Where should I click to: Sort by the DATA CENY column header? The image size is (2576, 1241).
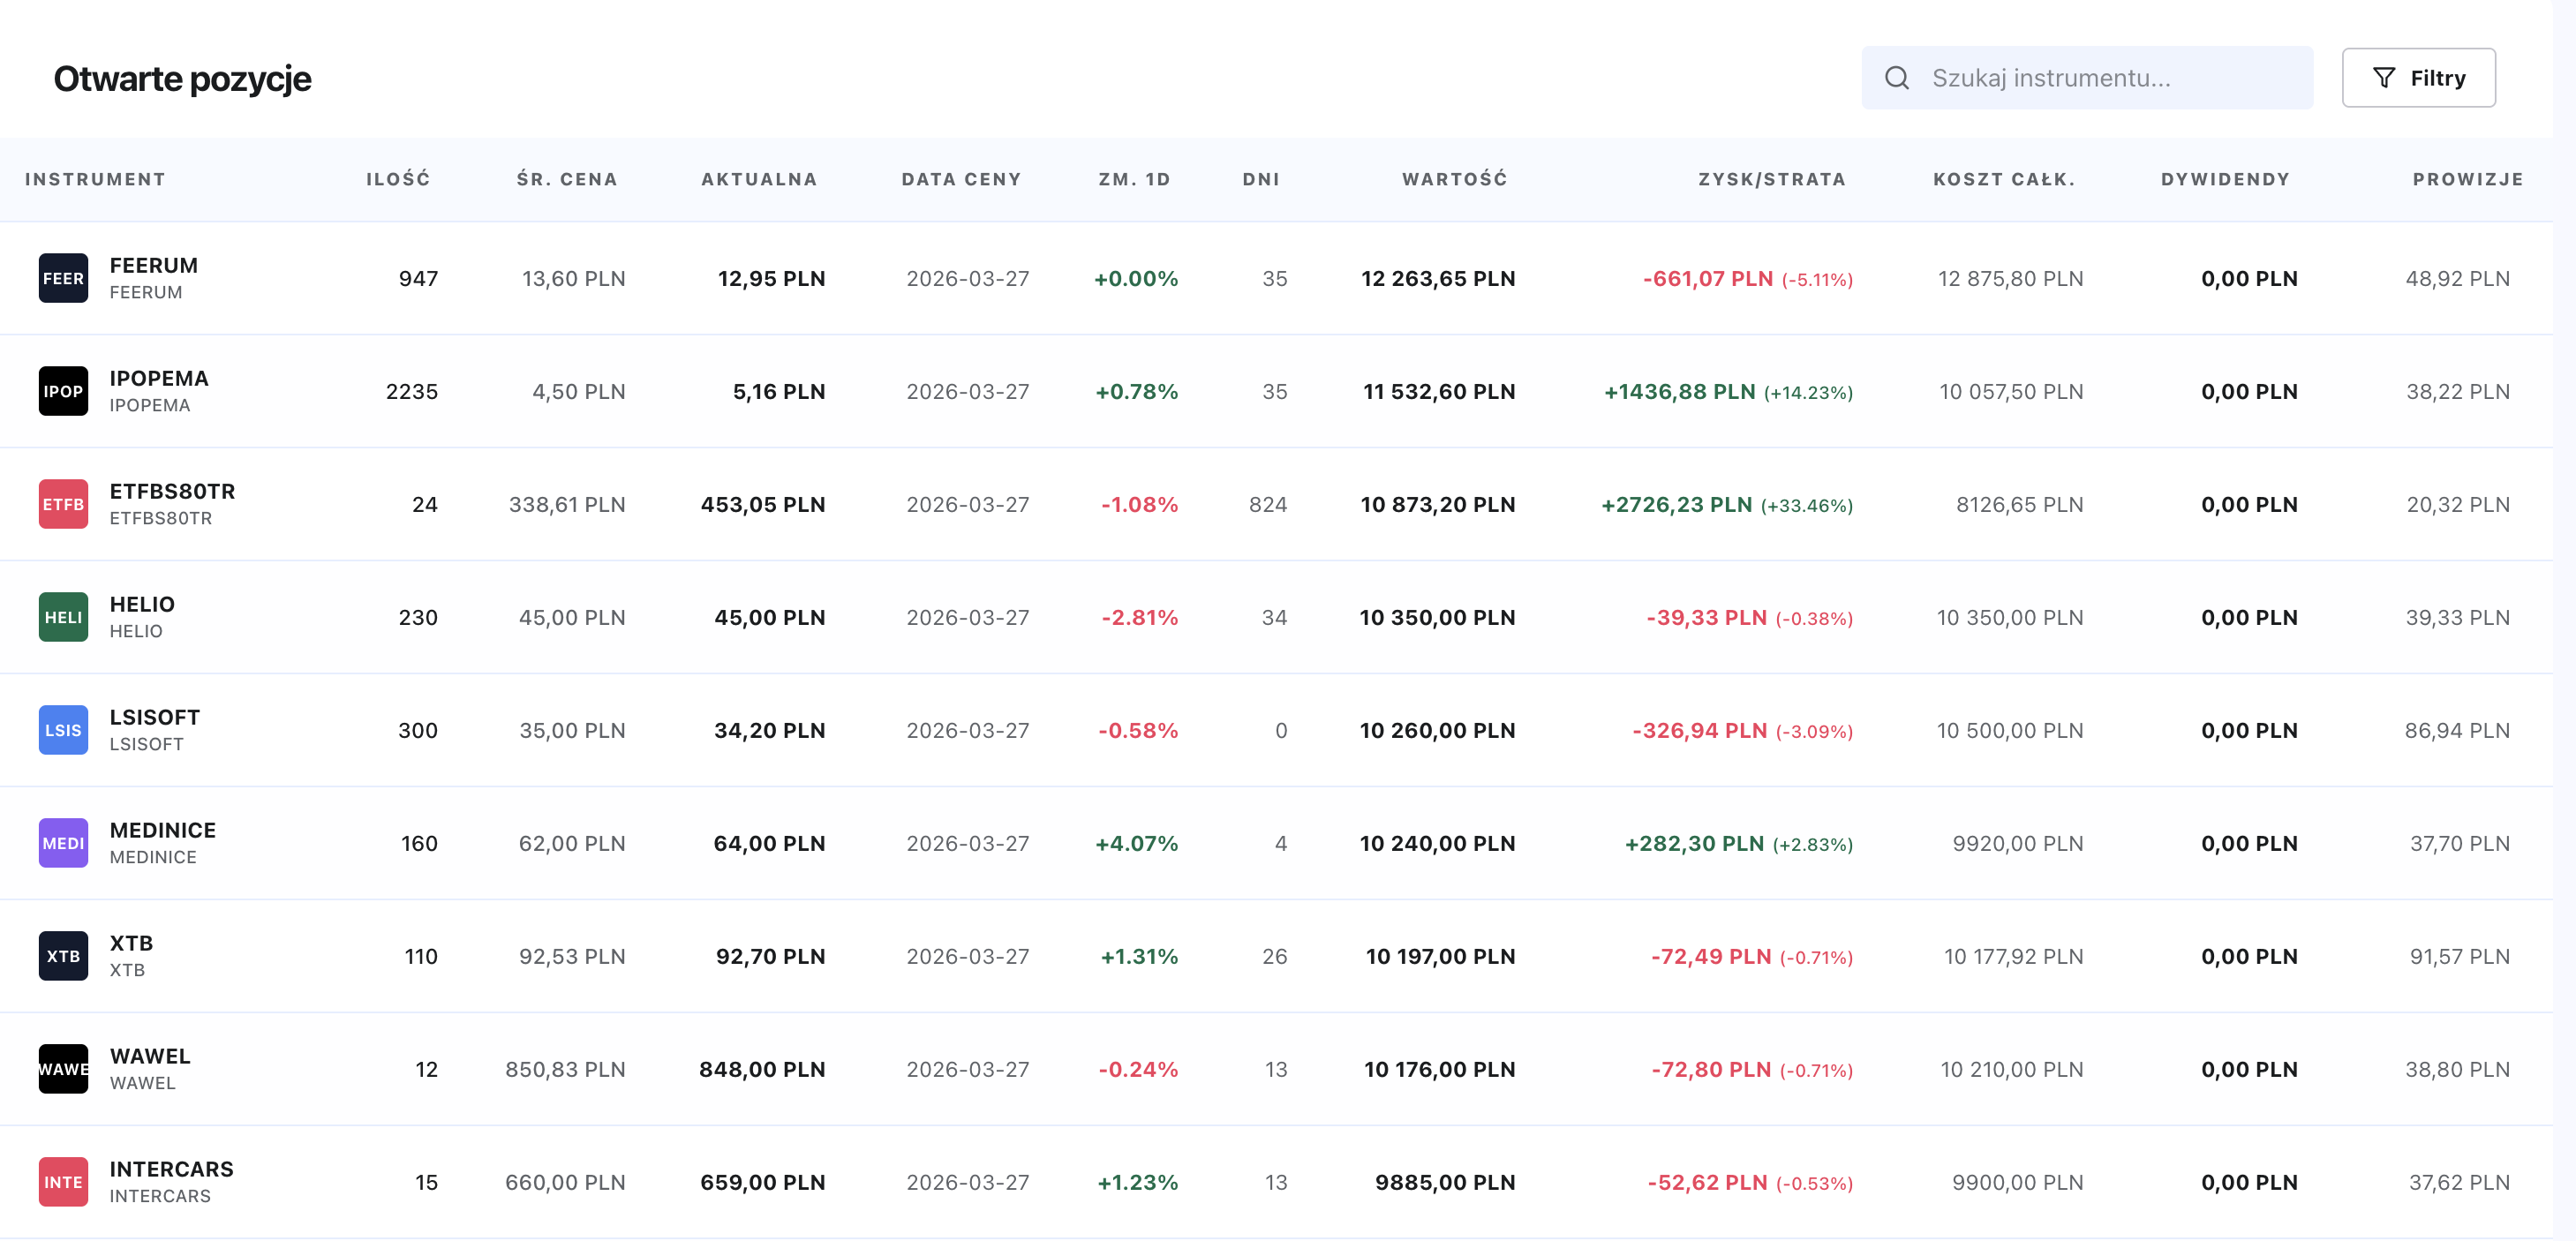(x=961, y=180)
